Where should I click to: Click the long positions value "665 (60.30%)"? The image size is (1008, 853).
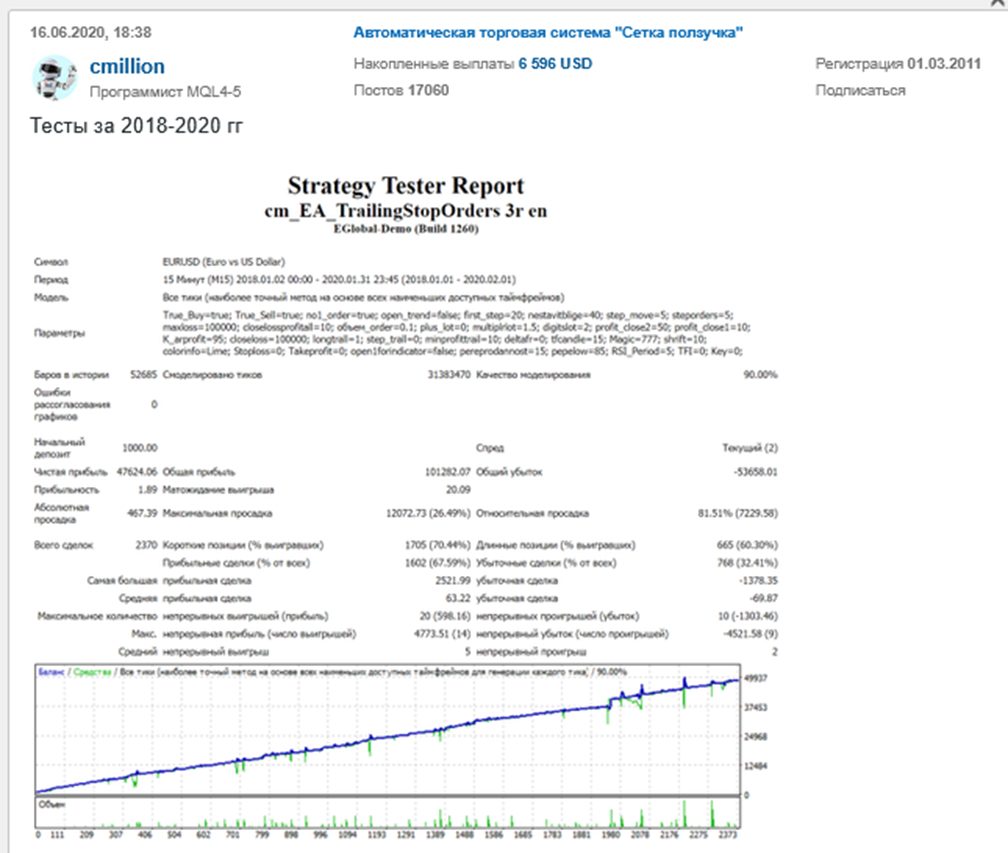click(x=747, y=545)
